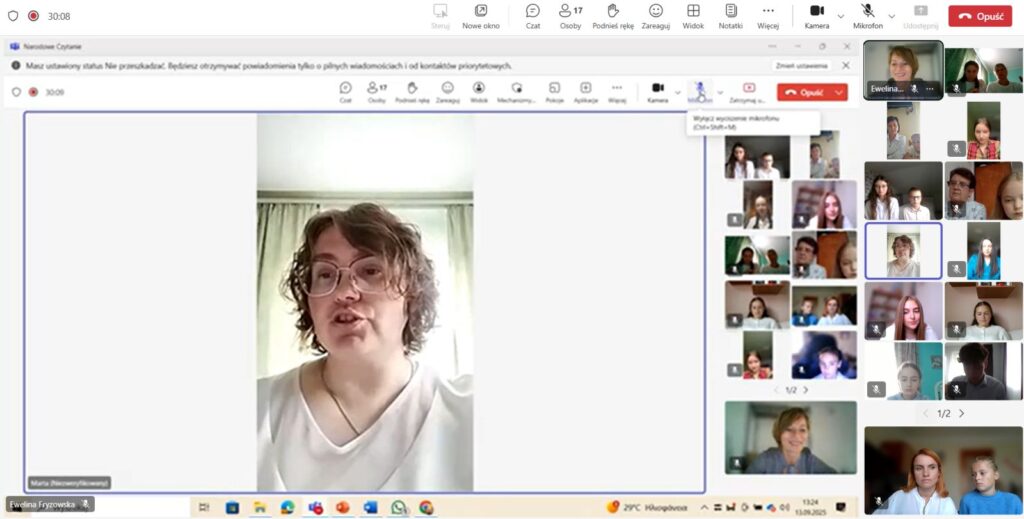Expand microphone options arrow beside top Mikrofon
Screen dimensions: 1024x519
coord(892,16)
